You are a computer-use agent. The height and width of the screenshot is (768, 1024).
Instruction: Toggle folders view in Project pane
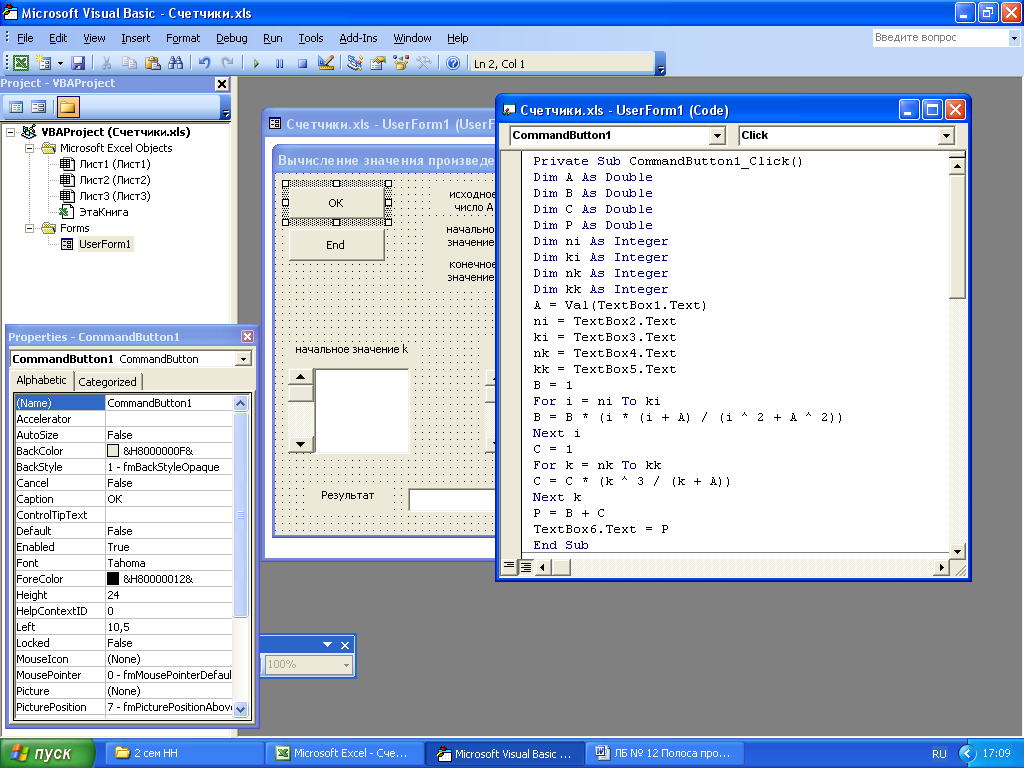(67, 106)
